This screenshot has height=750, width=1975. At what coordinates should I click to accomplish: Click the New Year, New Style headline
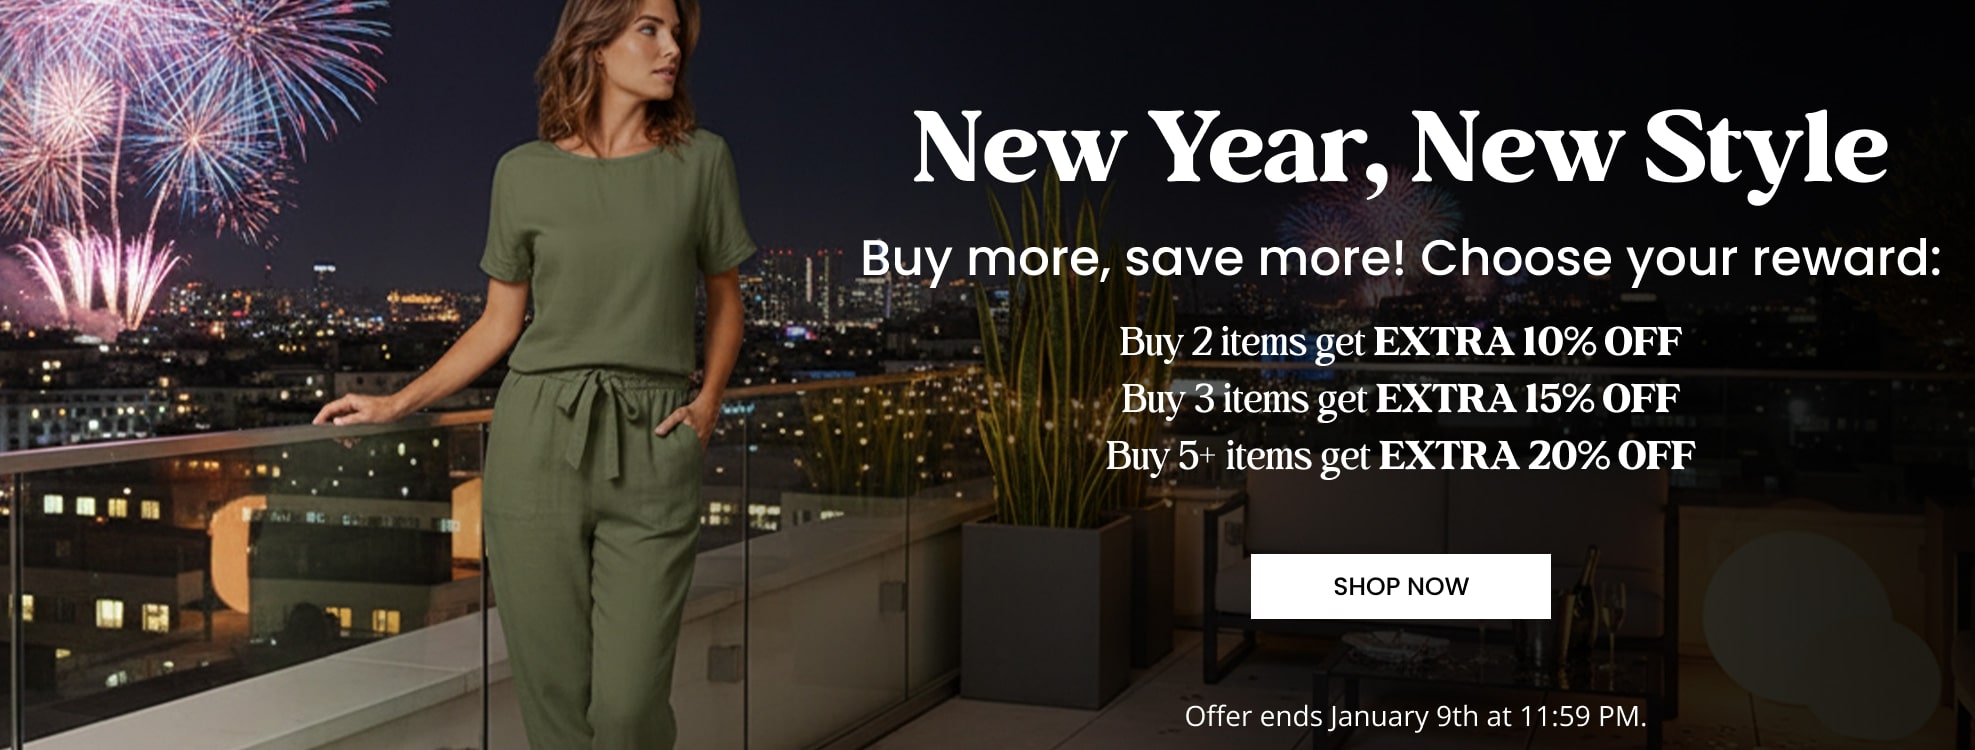coord(1400,148)
